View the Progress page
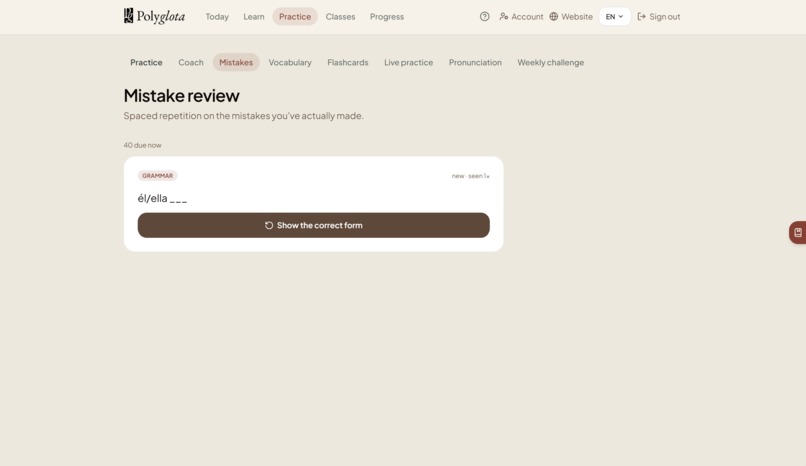This screenshot has height=466, width=806. coord(387,16)
